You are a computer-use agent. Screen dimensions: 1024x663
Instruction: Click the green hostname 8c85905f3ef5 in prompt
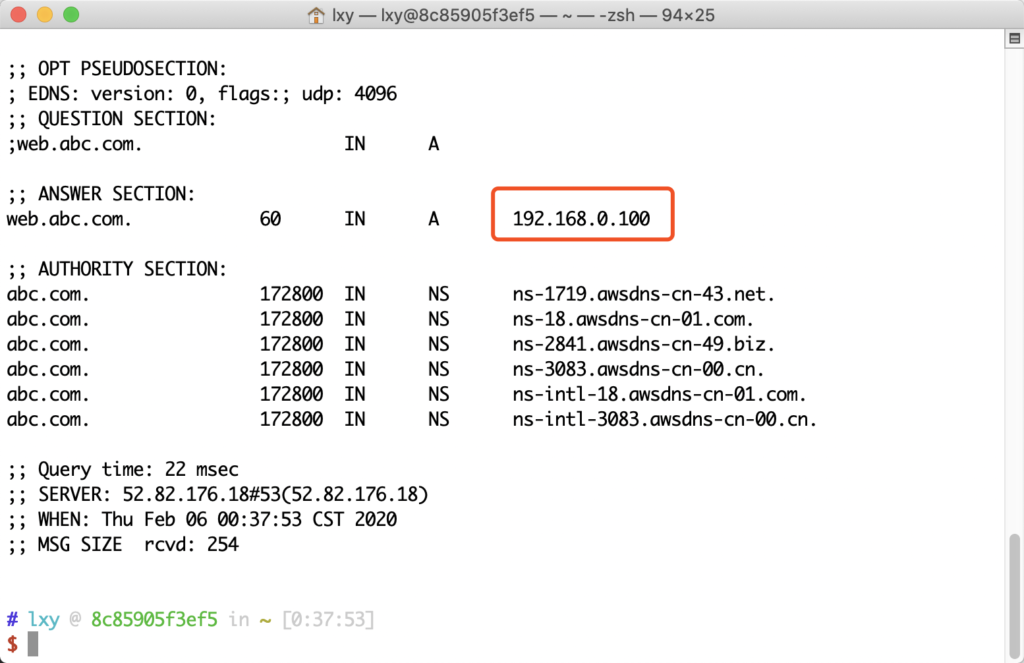point(154,620)
